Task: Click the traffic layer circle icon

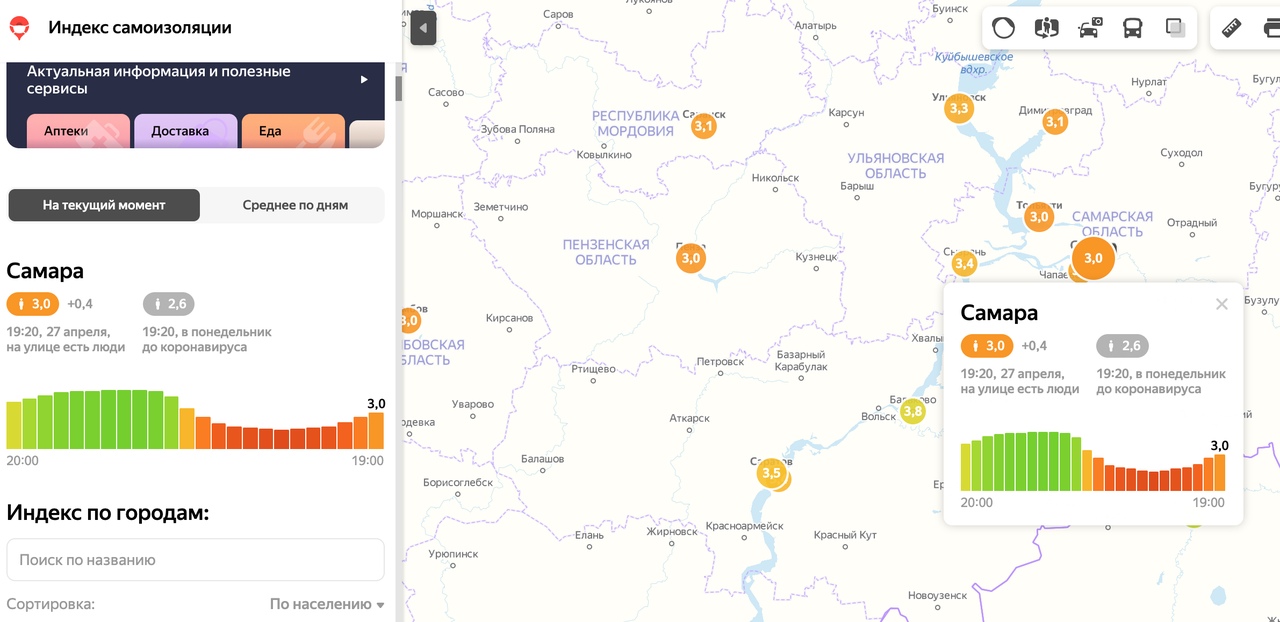Action: (1003, 28)
